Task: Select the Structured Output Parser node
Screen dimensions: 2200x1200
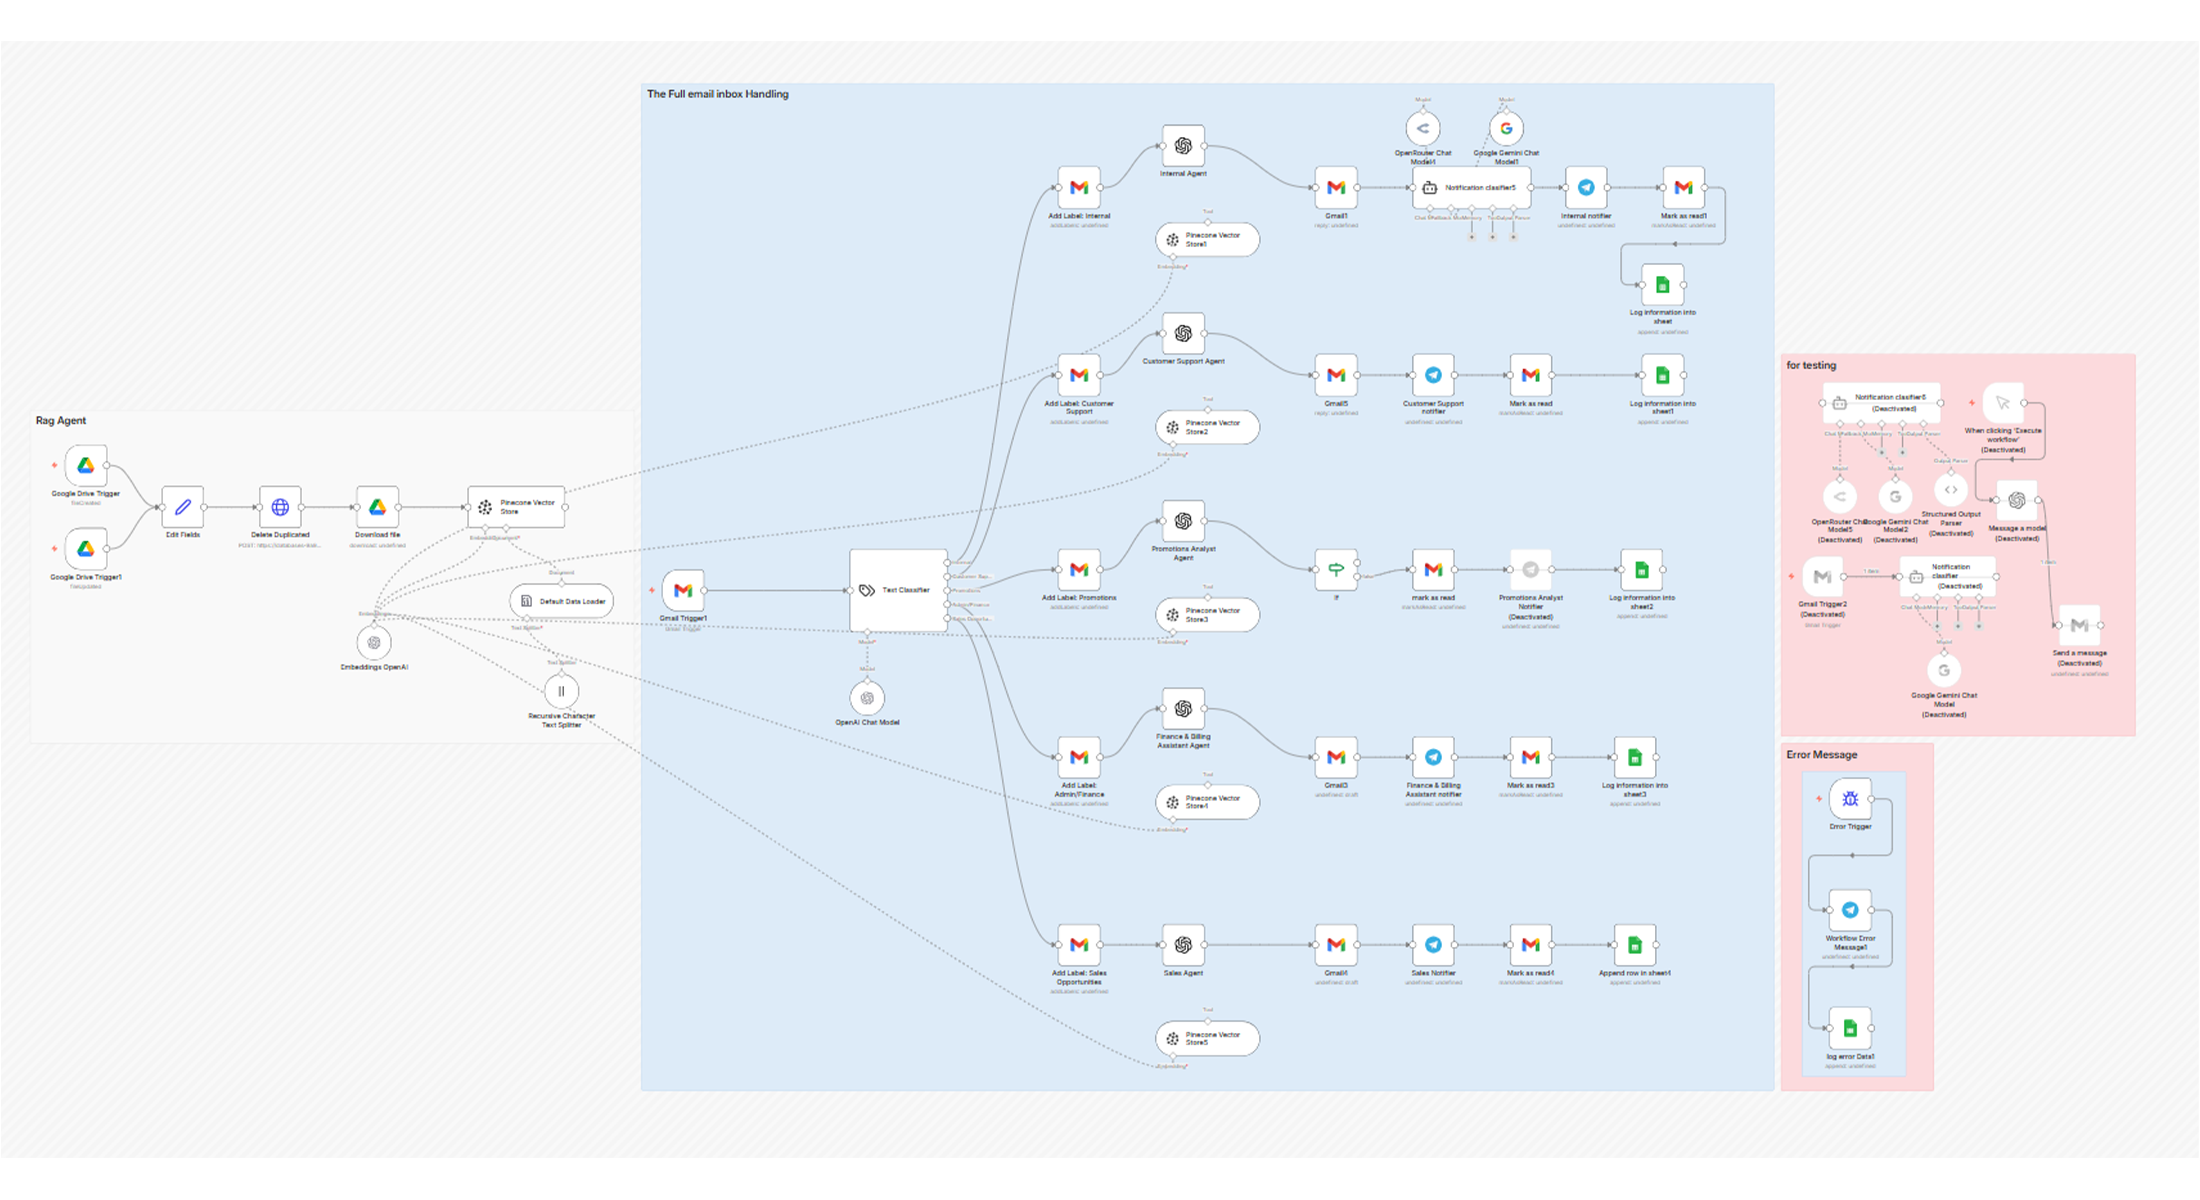Action: pyautogui.click(x=1951, y=489)
